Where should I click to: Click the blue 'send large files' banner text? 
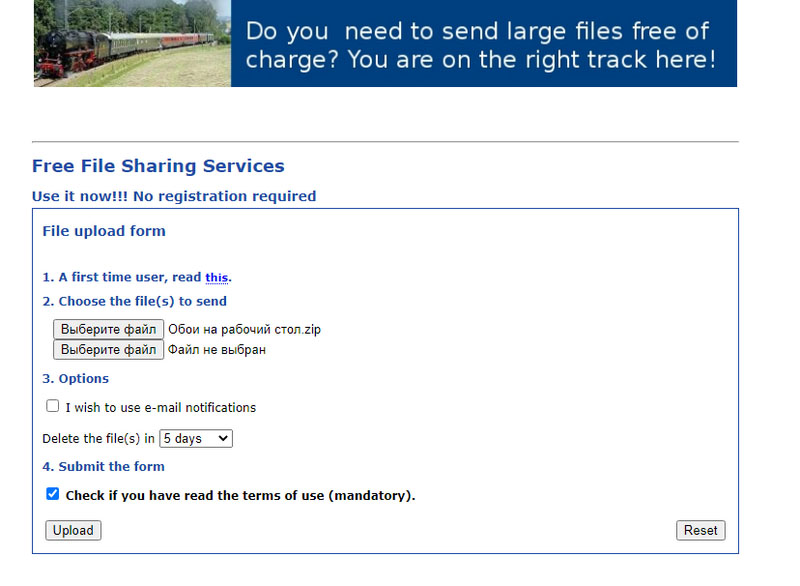(481, 45)
